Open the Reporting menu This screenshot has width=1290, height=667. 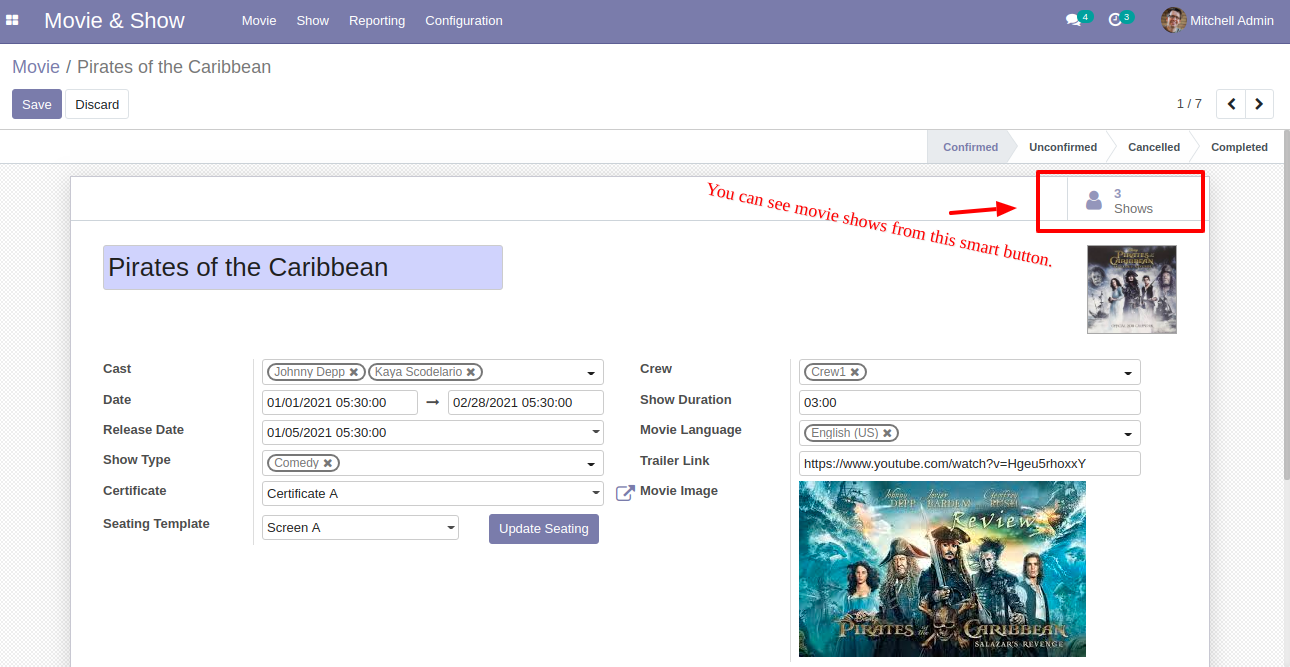[x=377, y=20]
